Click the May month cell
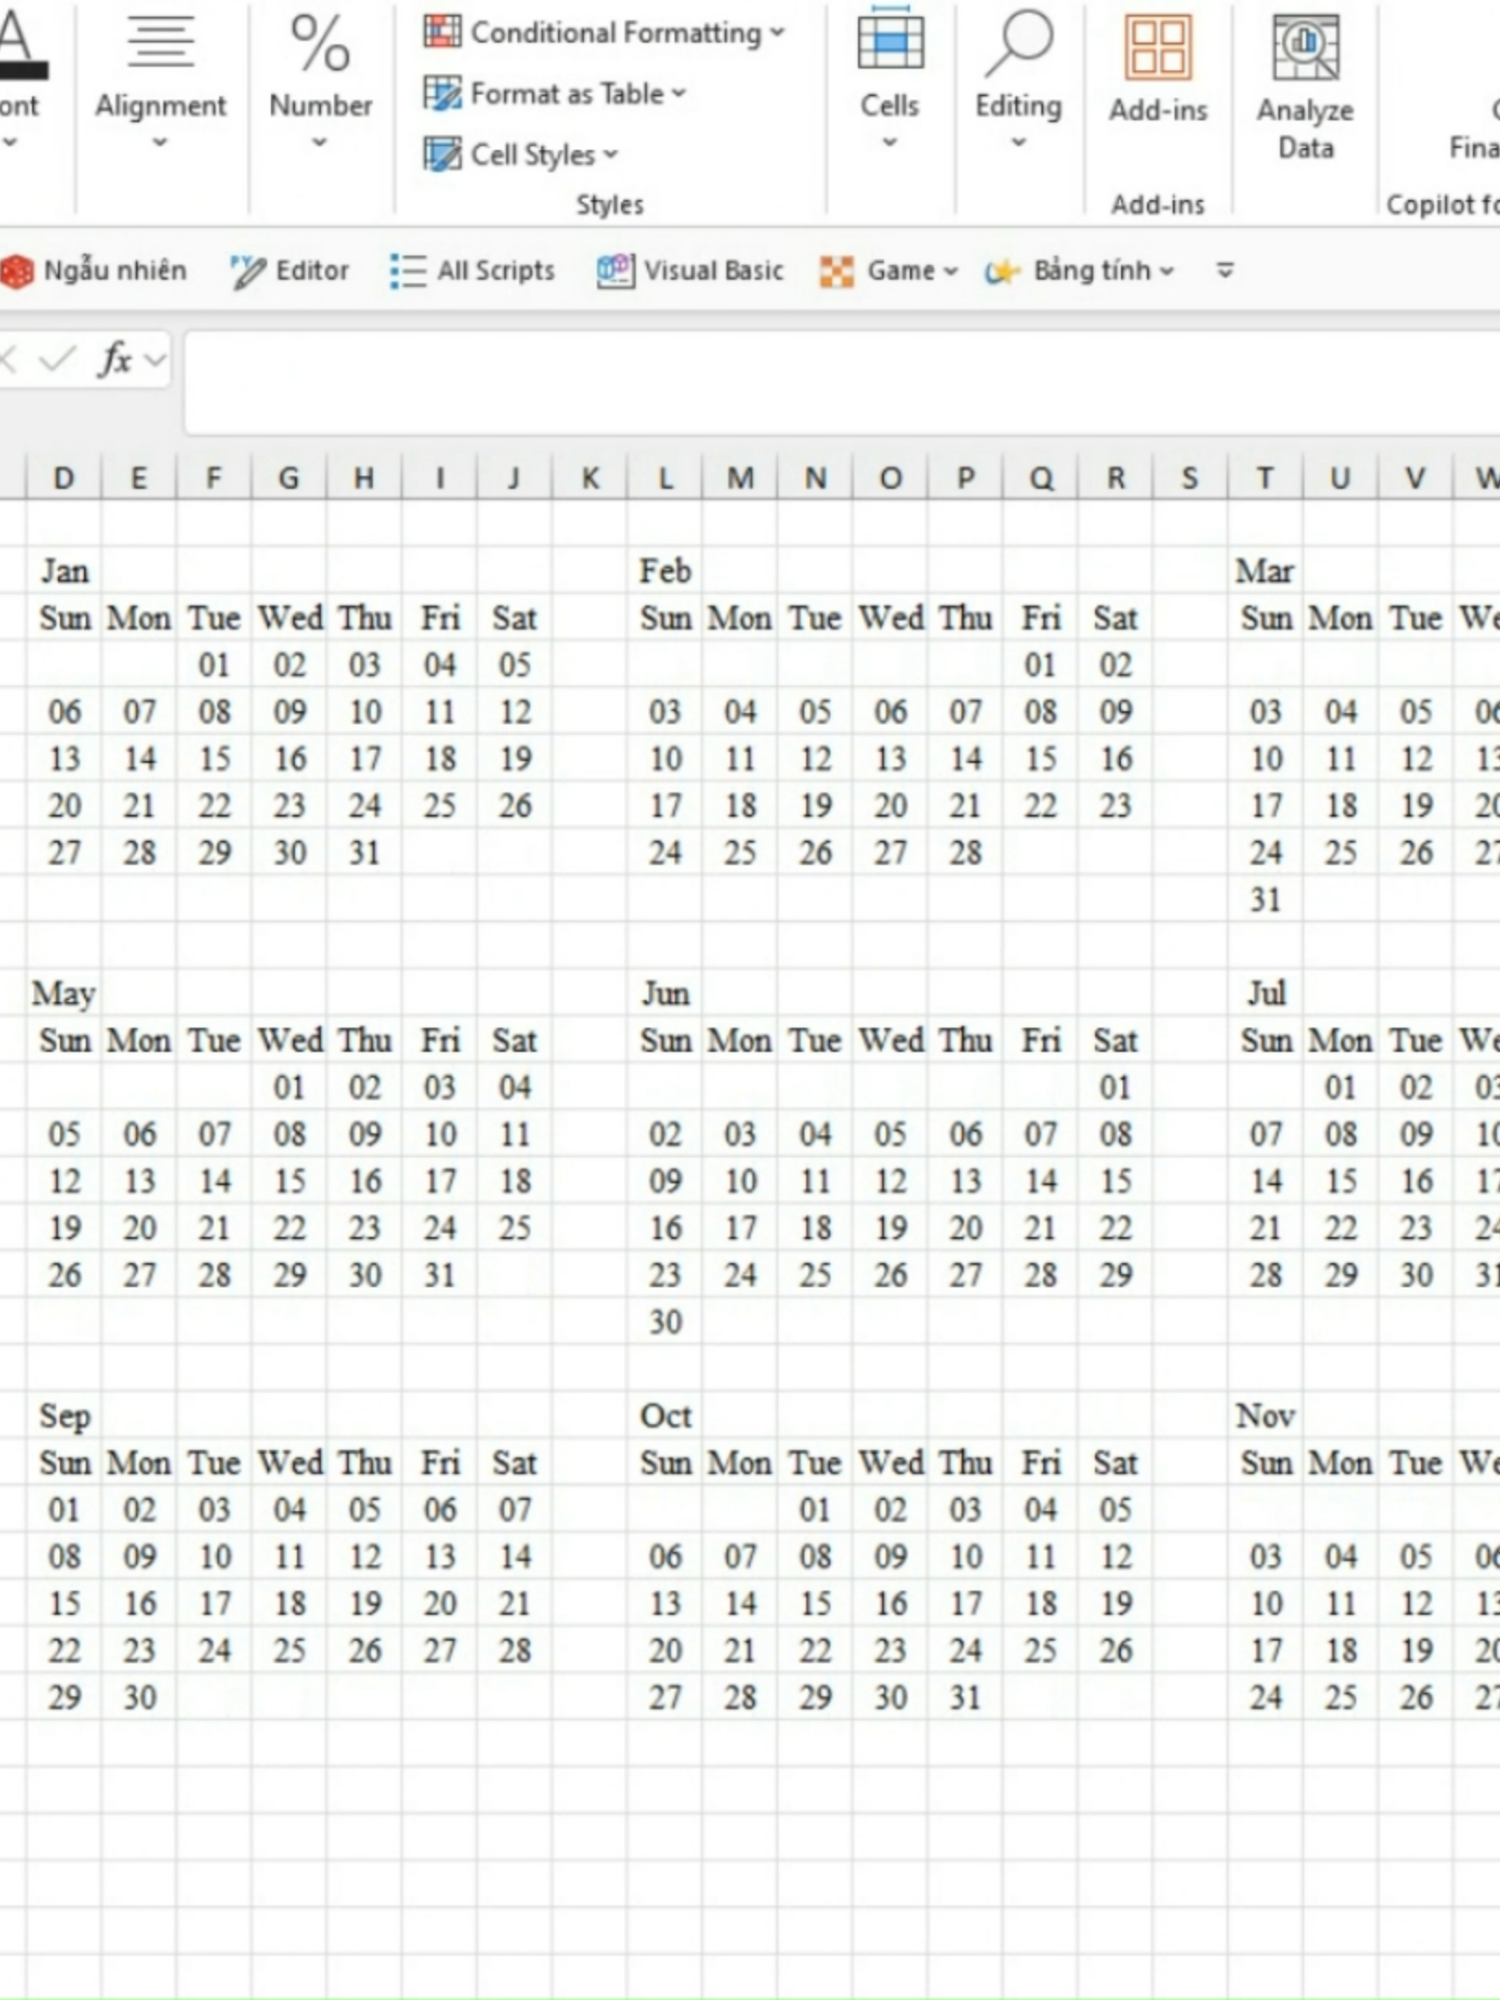 click(64, 994)
